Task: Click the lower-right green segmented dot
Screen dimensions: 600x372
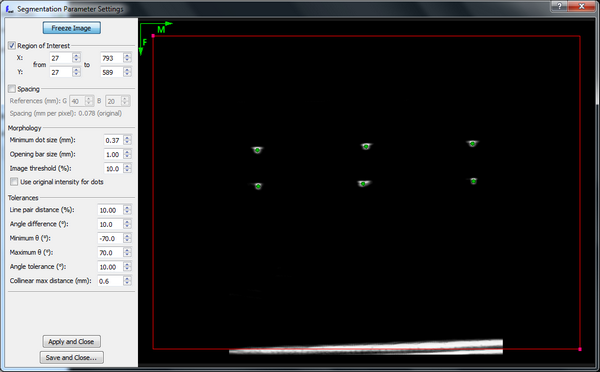Action: coord(473,181)
